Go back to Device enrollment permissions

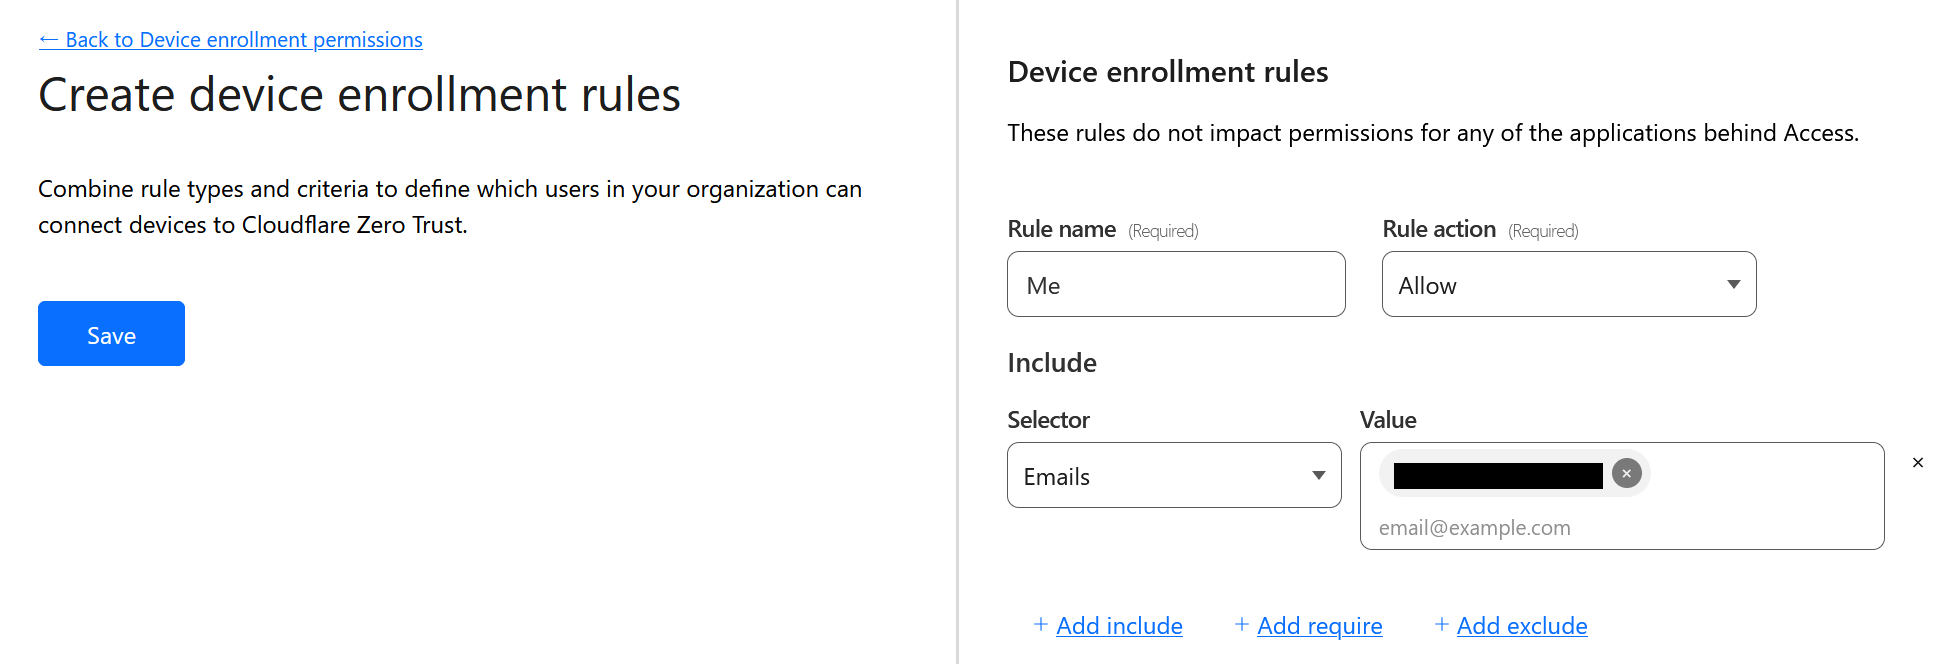tap(243, 40)
